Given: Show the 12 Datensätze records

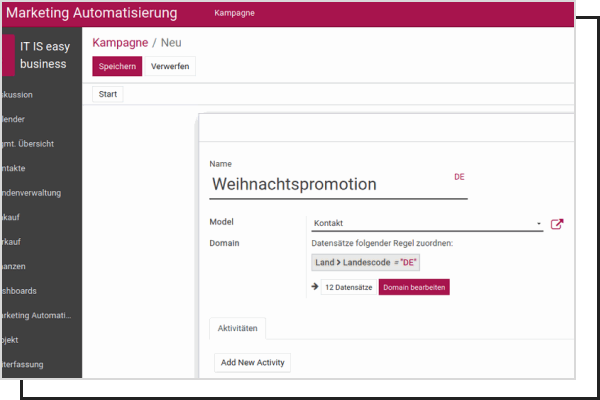Looking at the screenshot, I should point(348,287).
